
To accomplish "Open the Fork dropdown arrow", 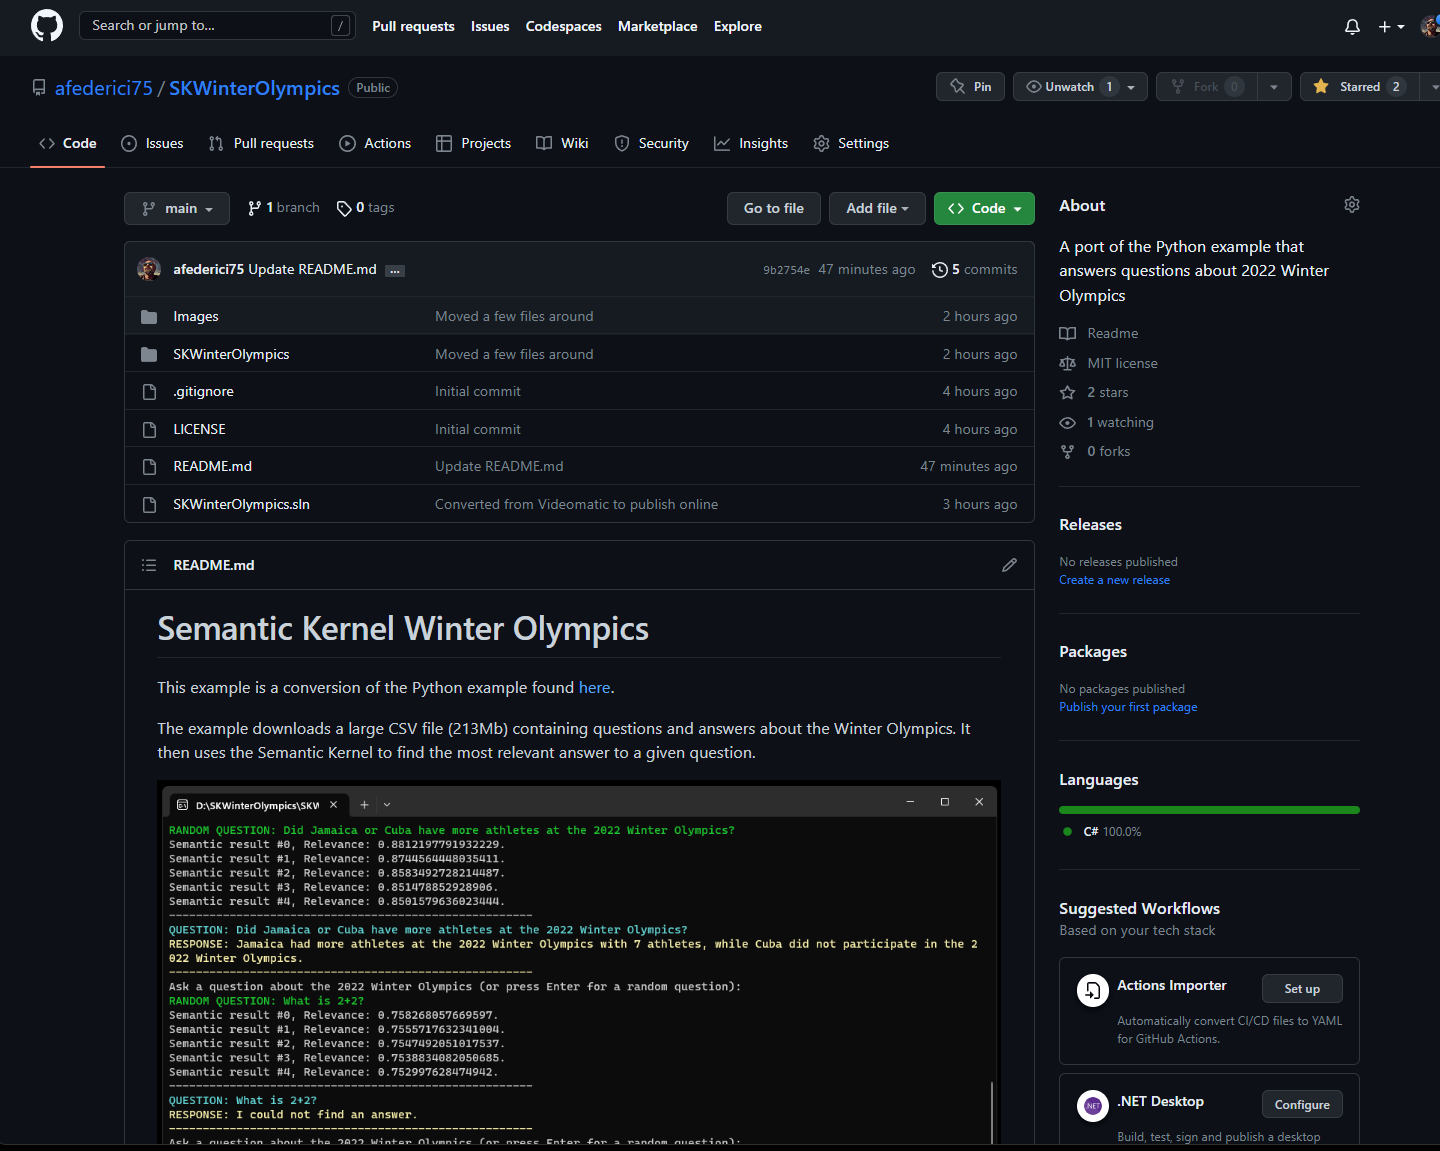I will point(1274,87).
